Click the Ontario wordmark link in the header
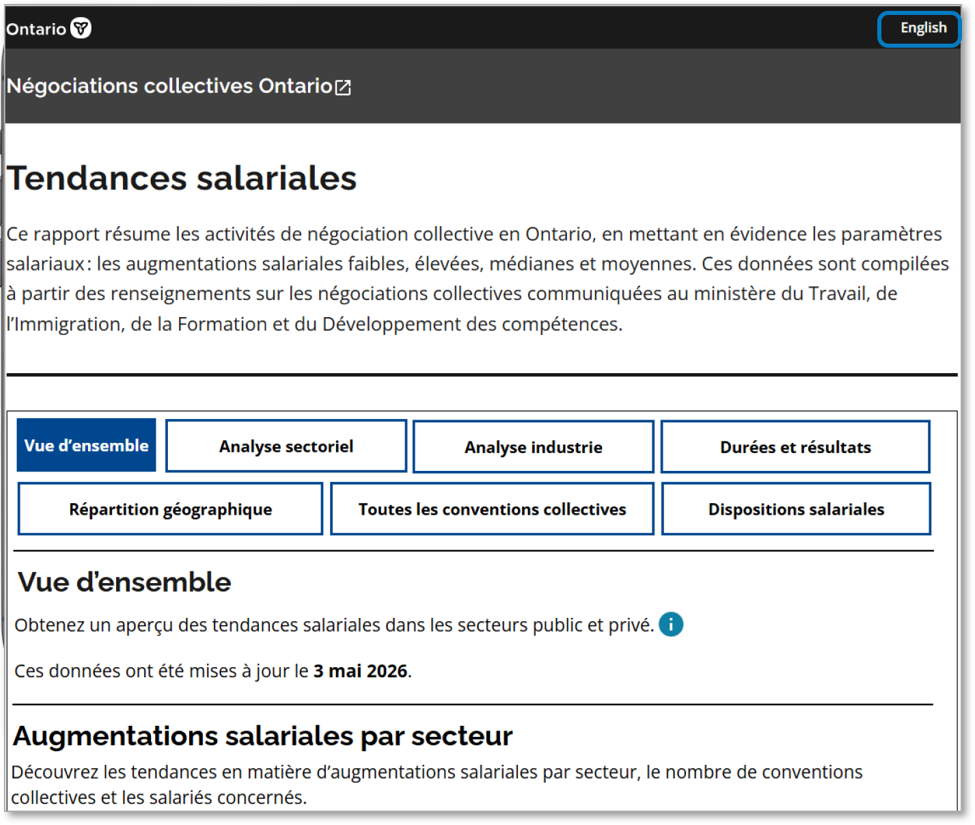The width and height of the screenshot is (975, 825). coord(36,29)
